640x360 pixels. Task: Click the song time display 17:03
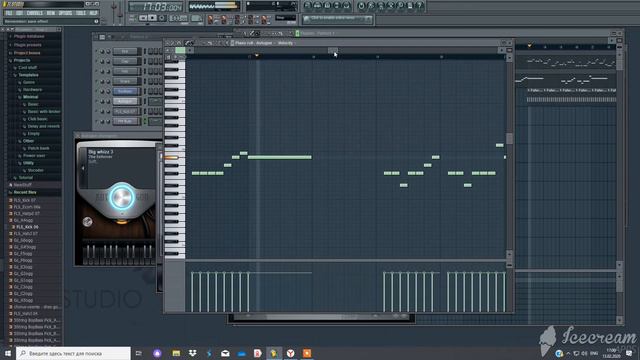[156, 7]
